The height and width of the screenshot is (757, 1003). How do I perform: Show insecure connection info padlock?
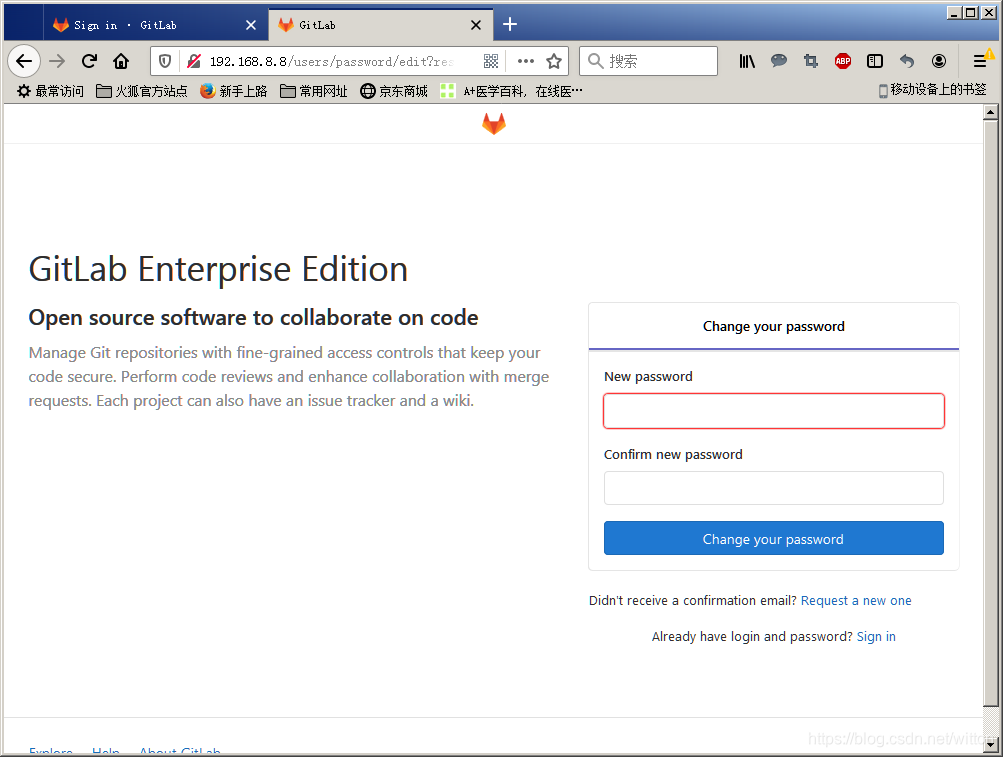[x=194, y=61]
